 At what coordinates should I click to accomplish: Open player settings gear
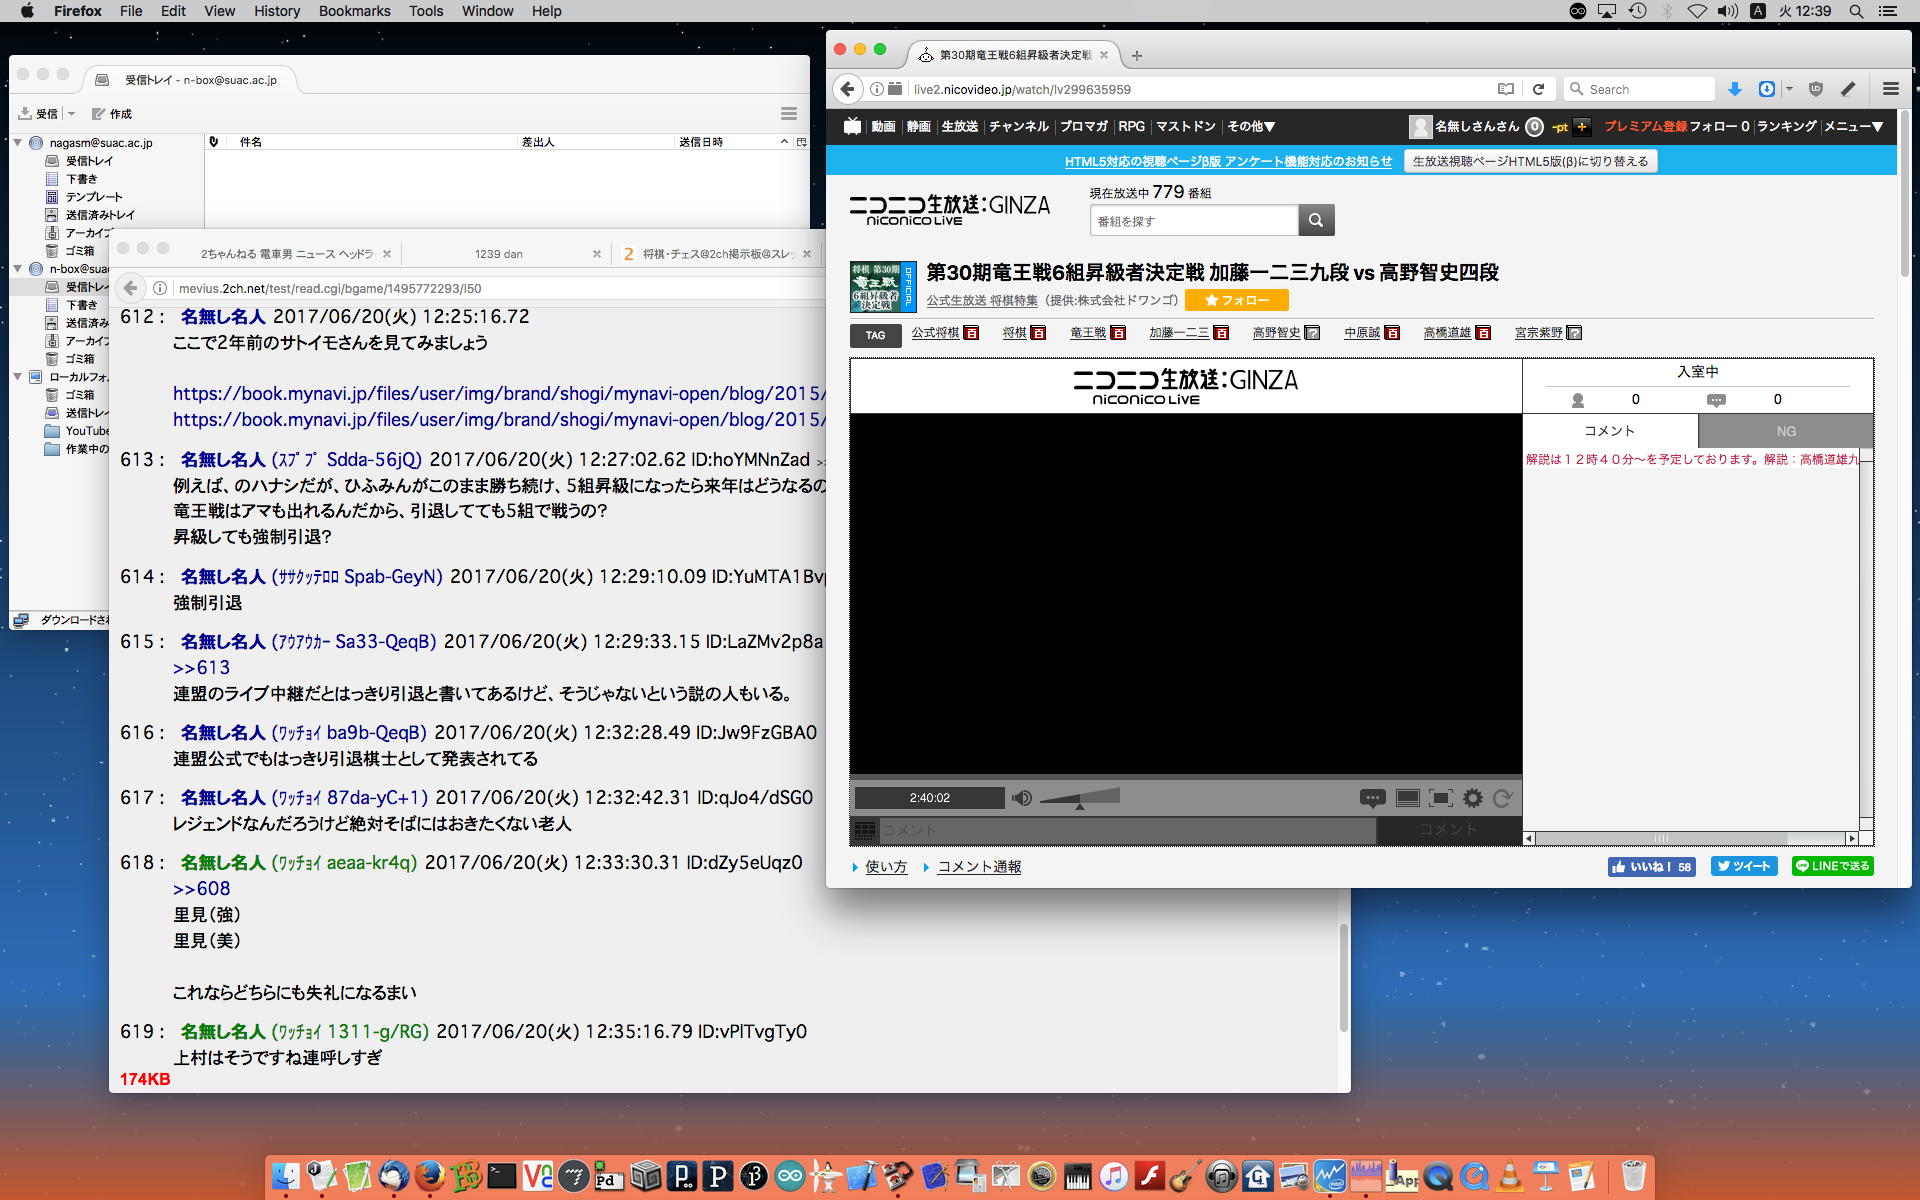(1473, 798)
